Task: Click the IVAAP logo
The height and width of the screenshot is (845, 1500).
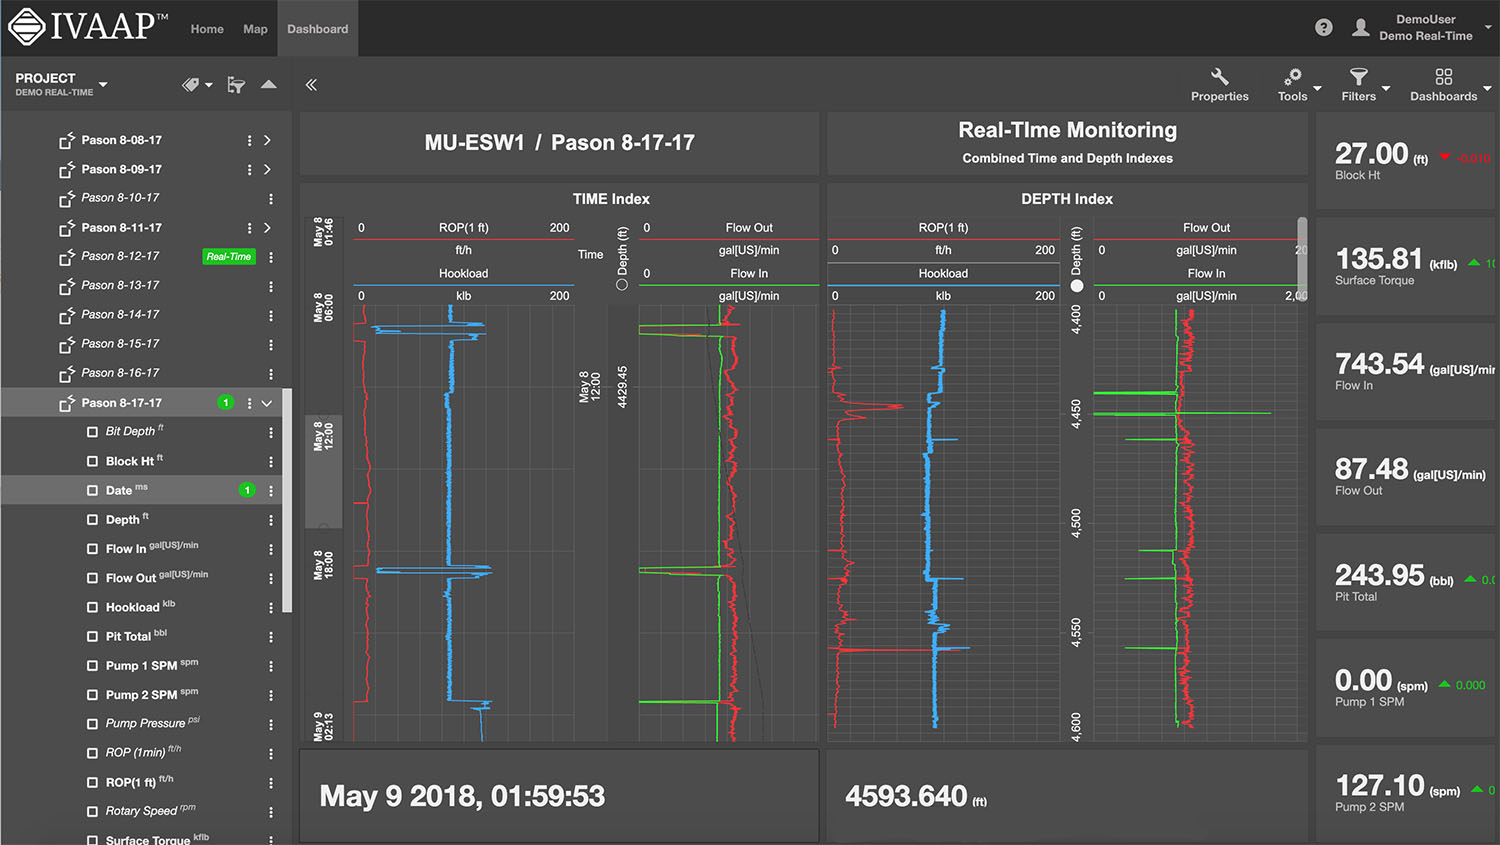Action: [x=88, y=26]
